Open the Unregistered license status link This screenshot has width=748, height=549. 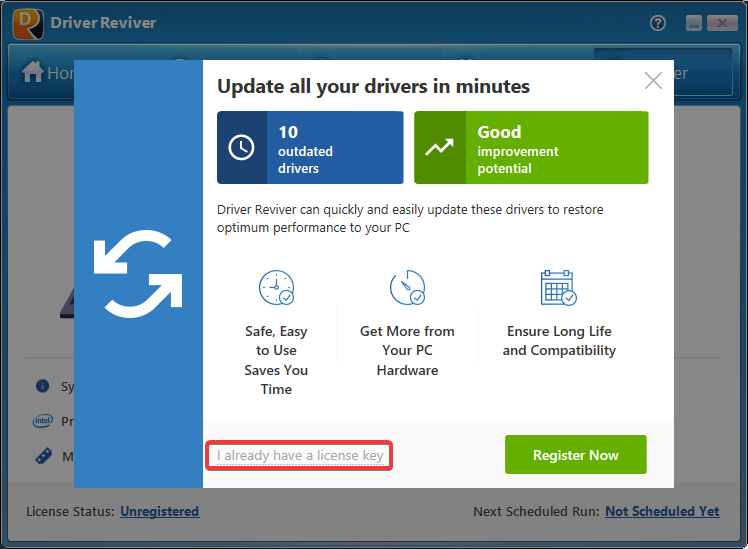click(159, 511)
